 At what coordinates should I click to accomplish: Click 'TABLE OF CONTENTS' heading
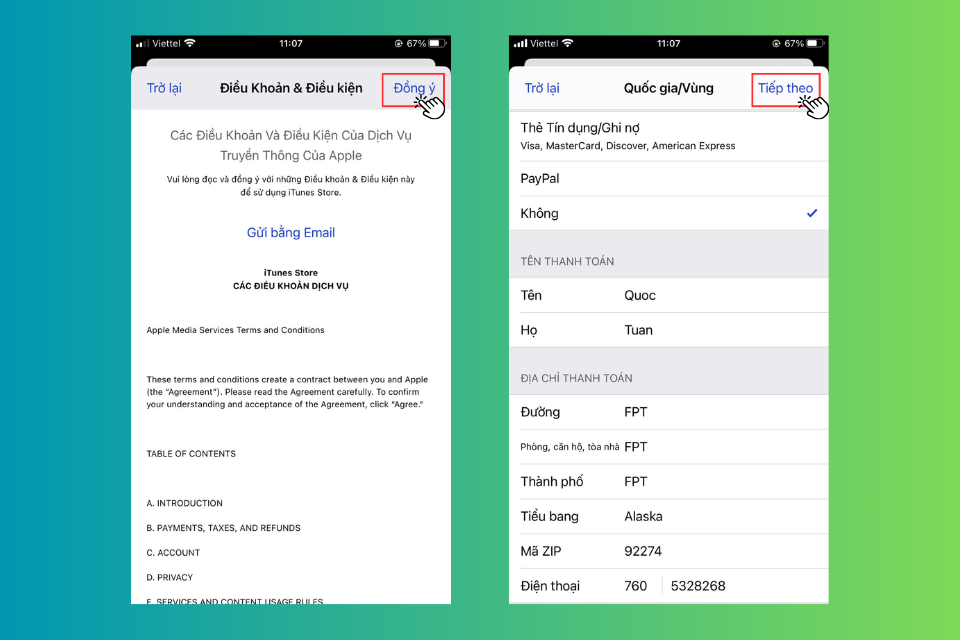pos(191,454)
